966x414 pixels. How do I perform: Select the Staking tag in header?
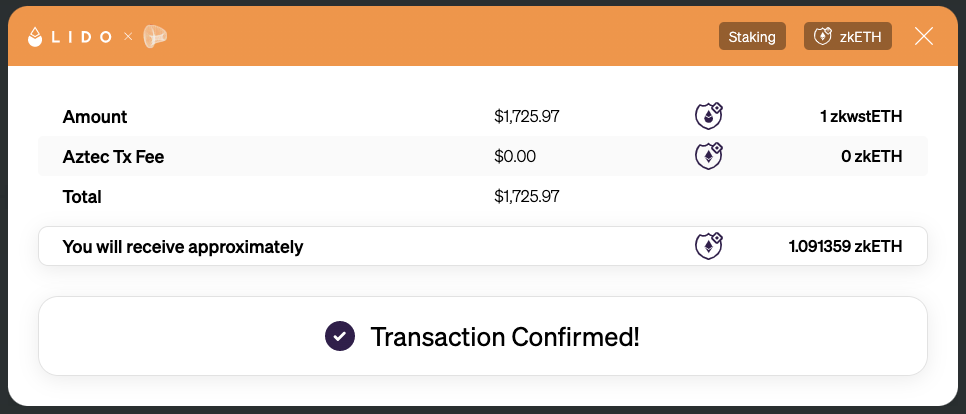[x=752, y=36]
